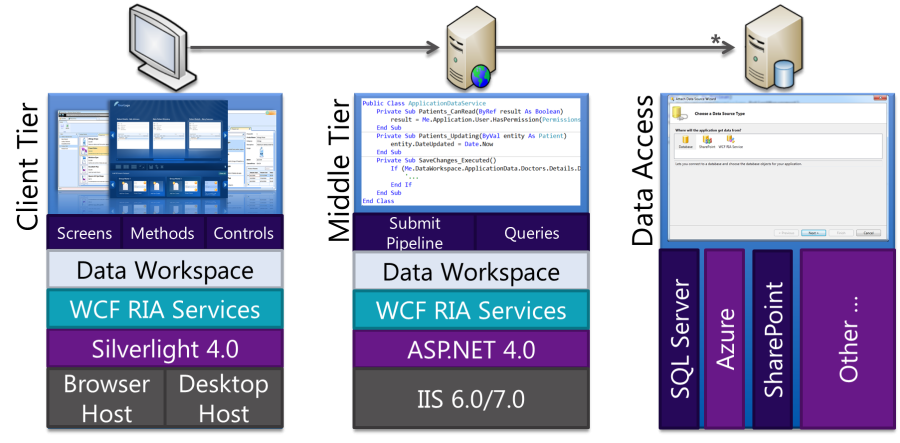Click the Desktop Host box
The image size is (900, 443).
224,398
